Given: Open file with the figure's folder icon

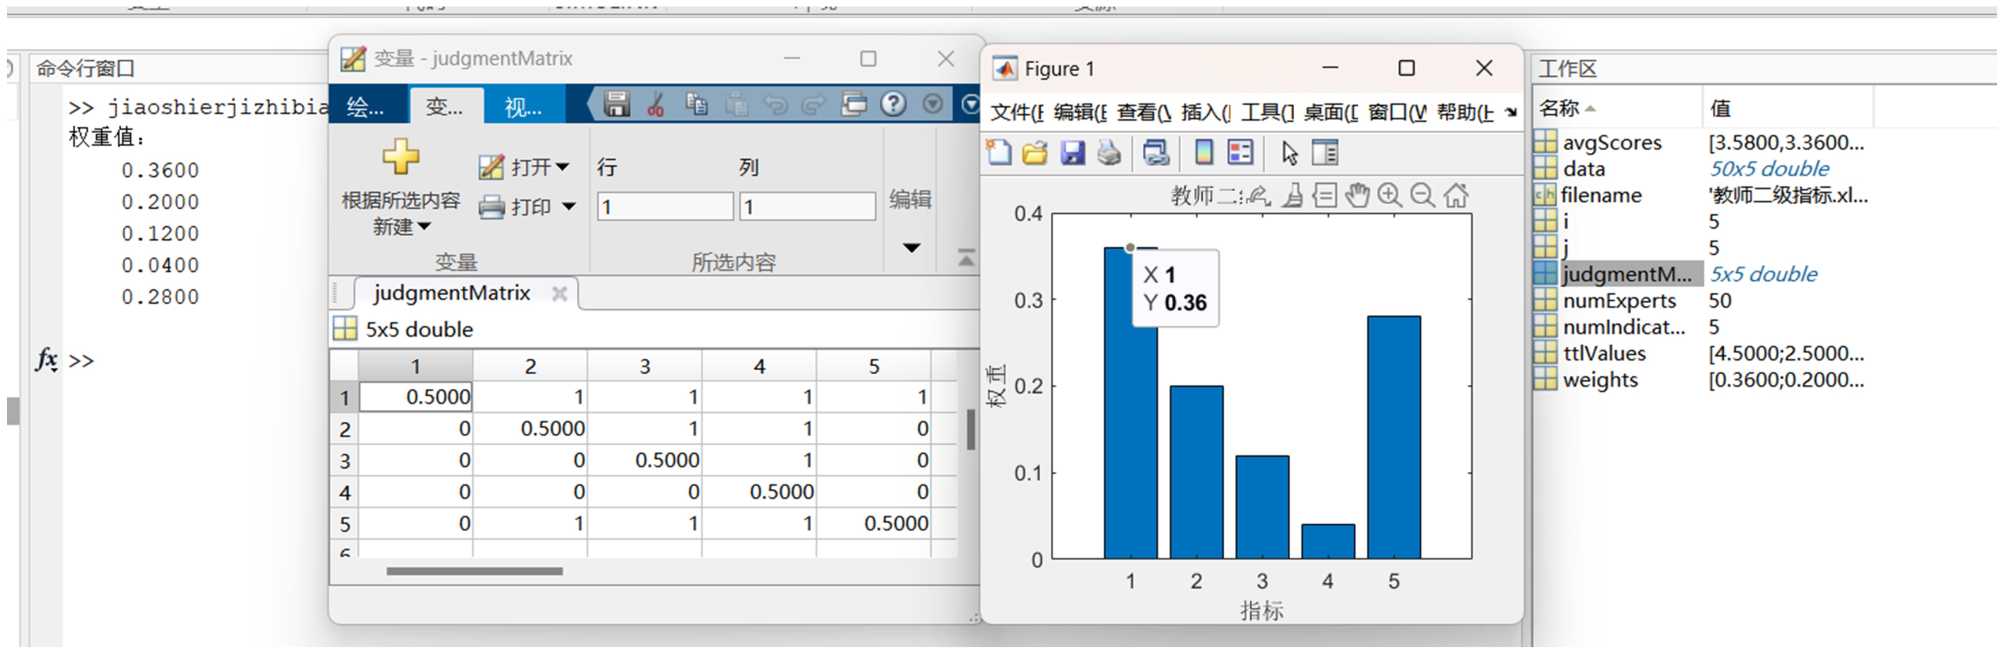Looking at the screenshot, I should 1035,153.
